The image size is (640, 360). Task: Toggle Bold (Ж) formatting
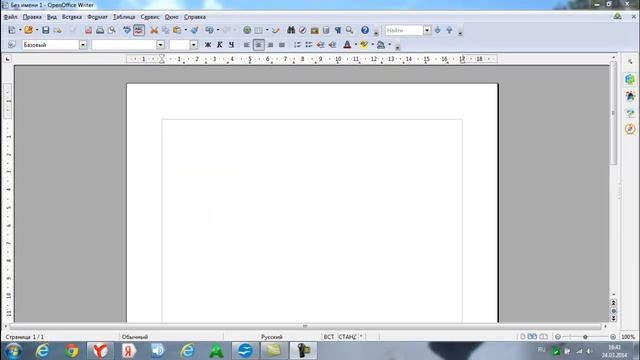[208, 45]
